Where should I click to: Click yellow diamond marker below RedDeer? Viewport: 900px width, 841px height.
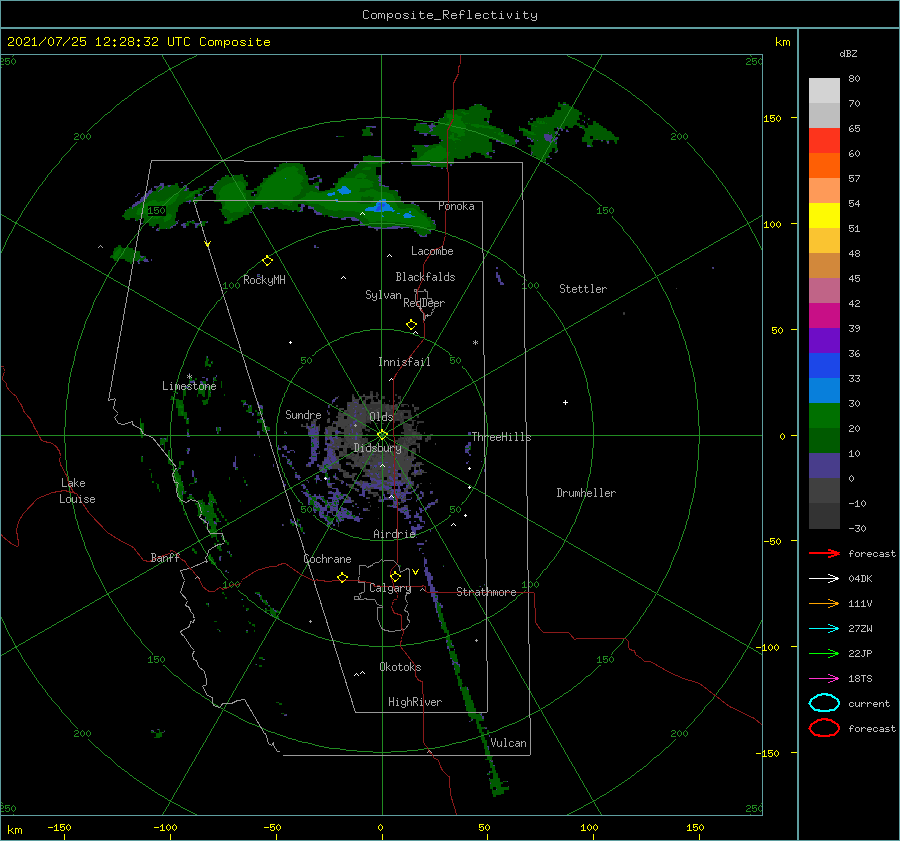pos(411,325)
